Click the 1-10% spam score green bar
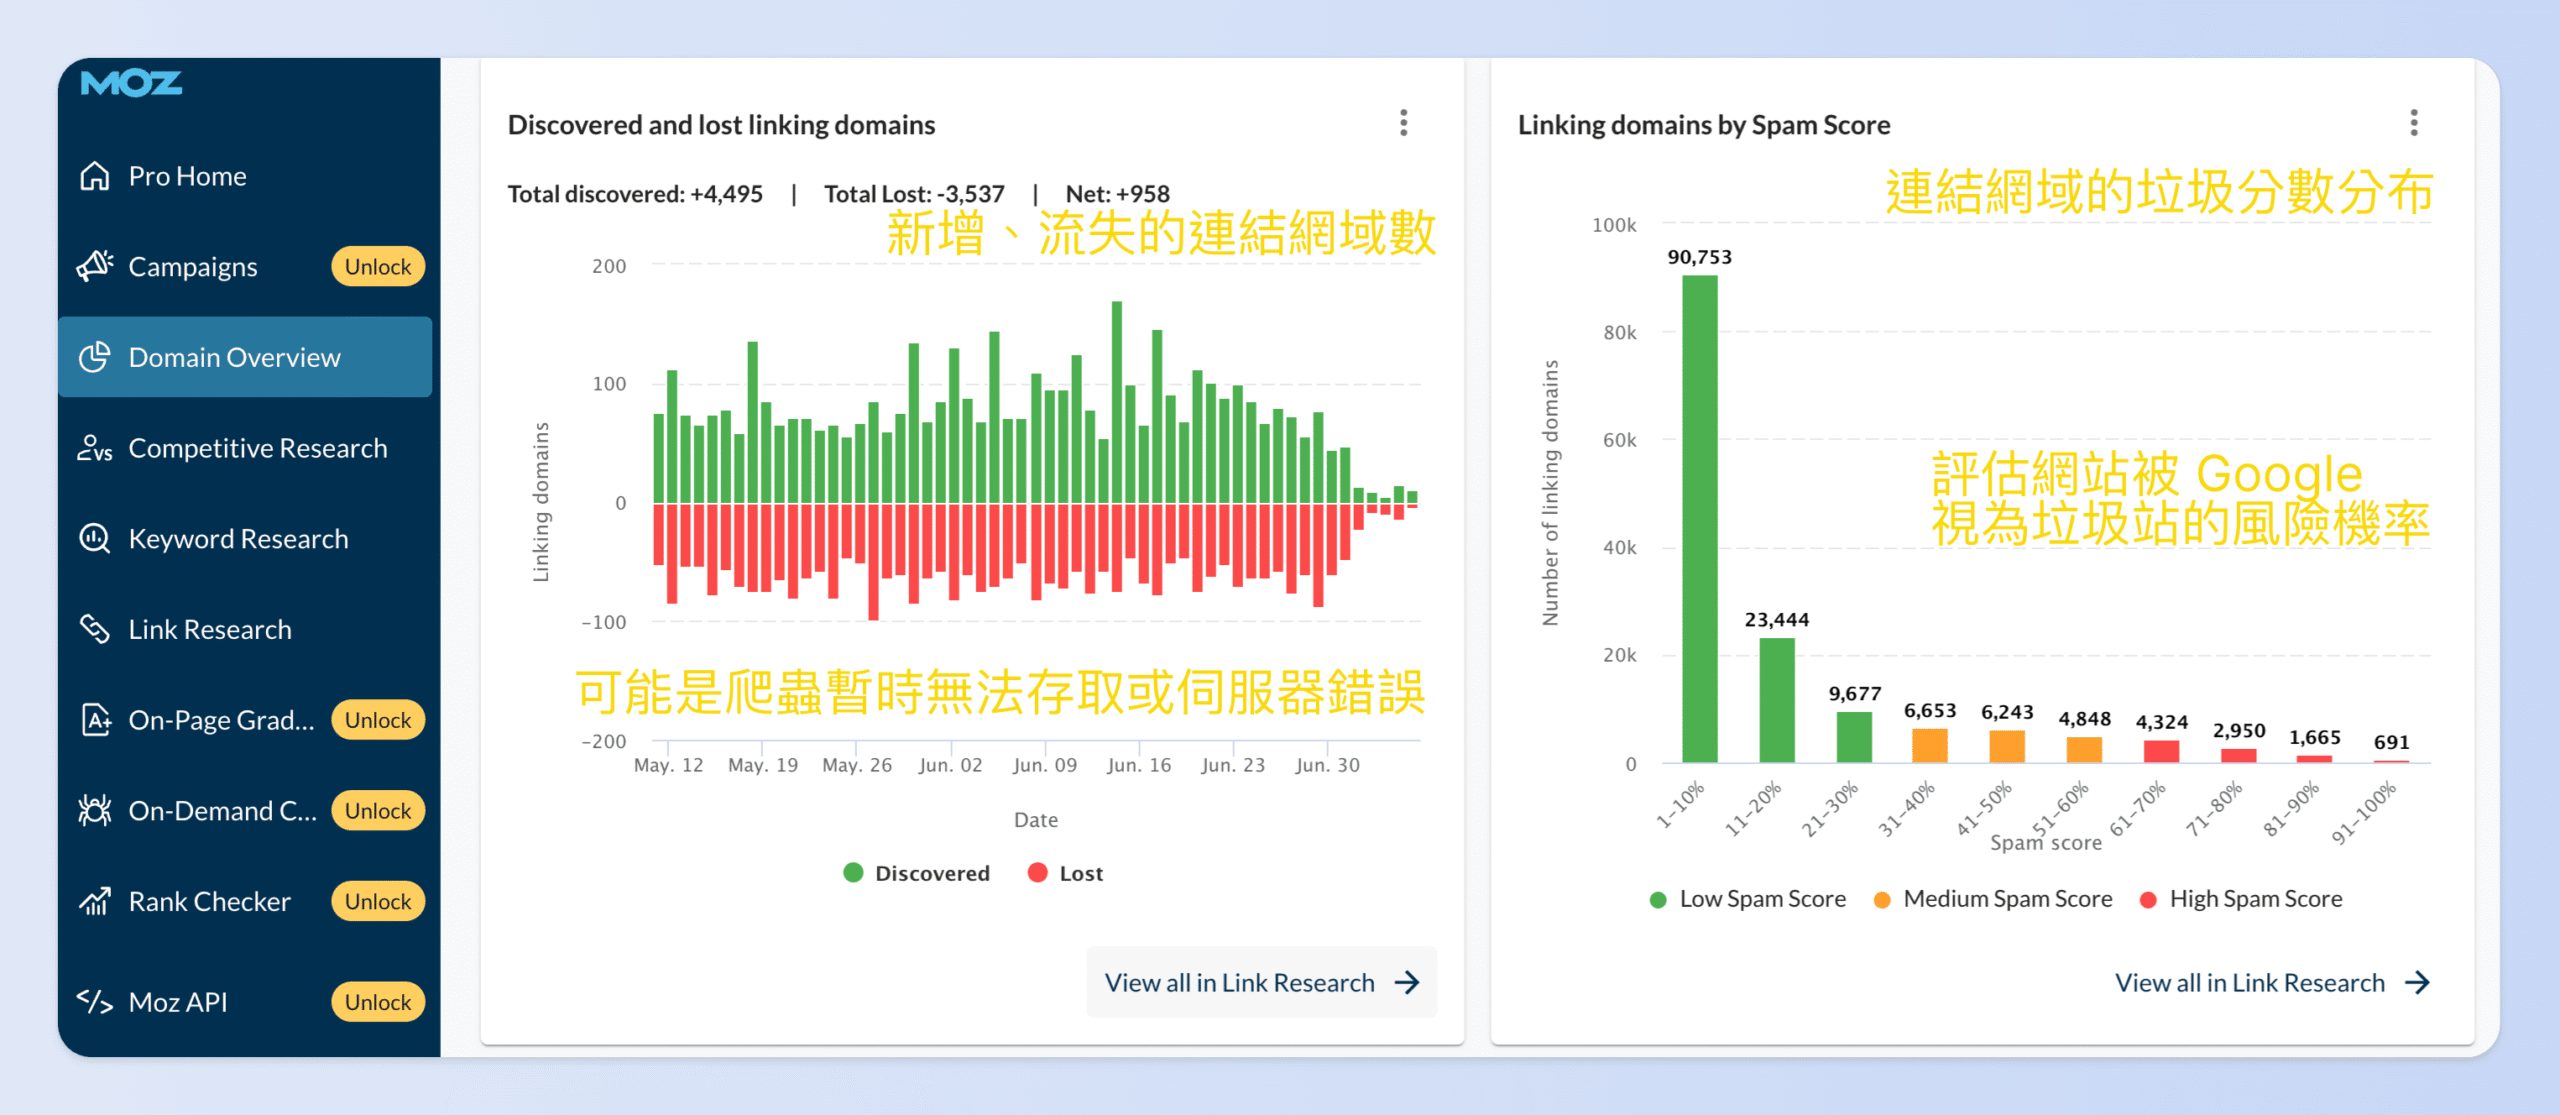 (x=1699, y=520)
